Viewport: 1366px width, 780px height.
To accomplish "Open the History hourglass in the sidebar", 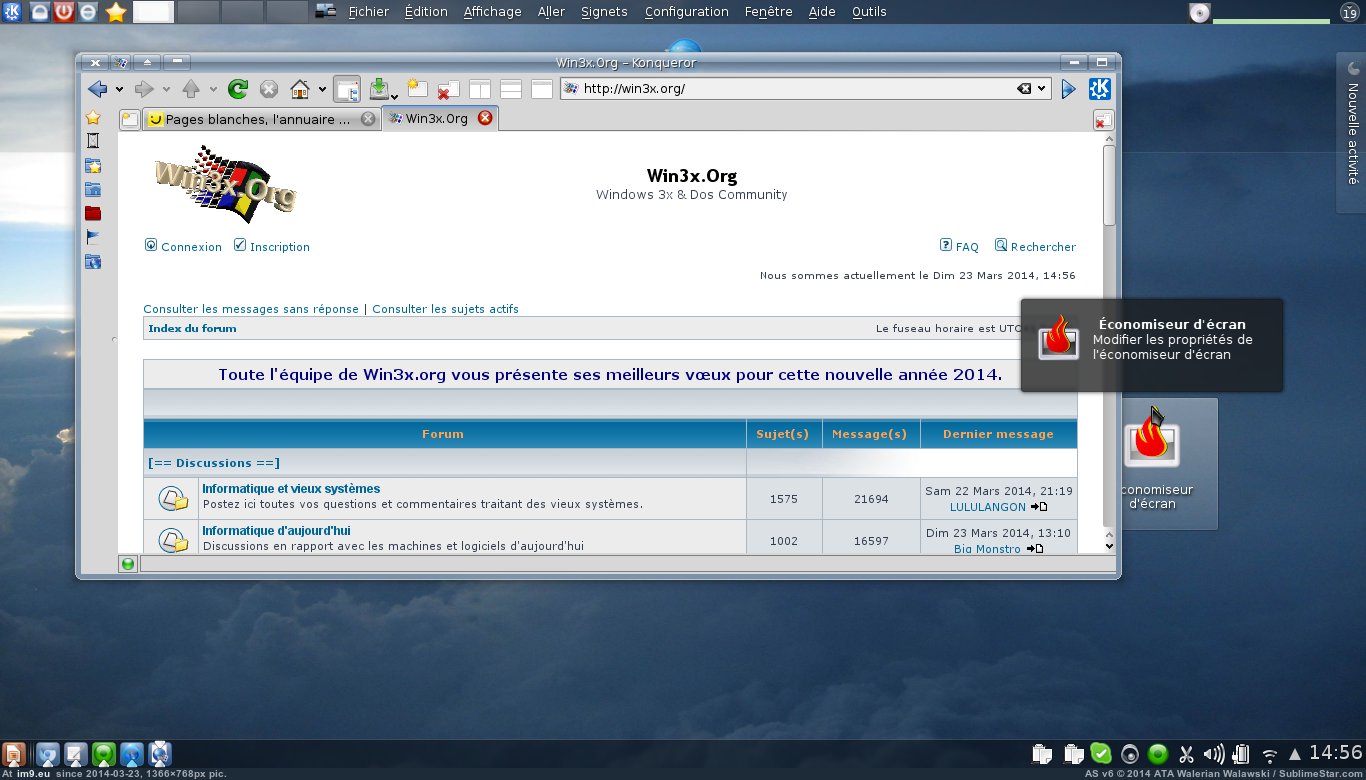I will coord(93,141).
